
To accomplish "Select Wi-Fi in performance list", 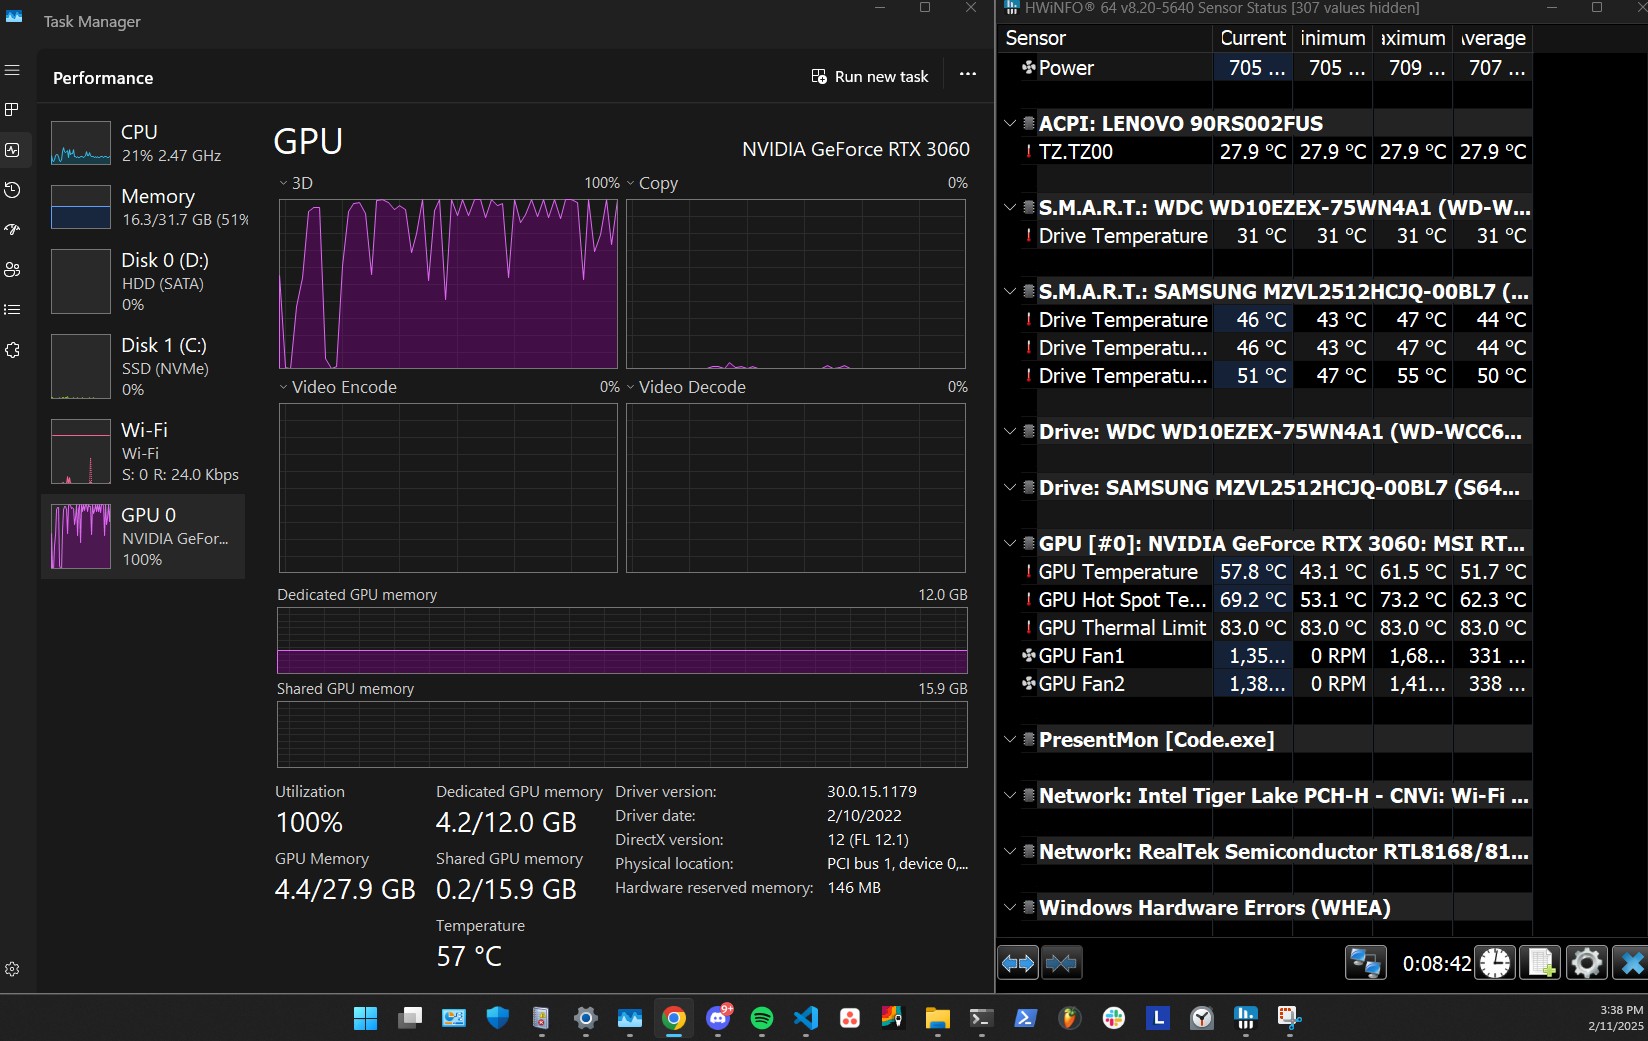I will click(x=143, y=451).
